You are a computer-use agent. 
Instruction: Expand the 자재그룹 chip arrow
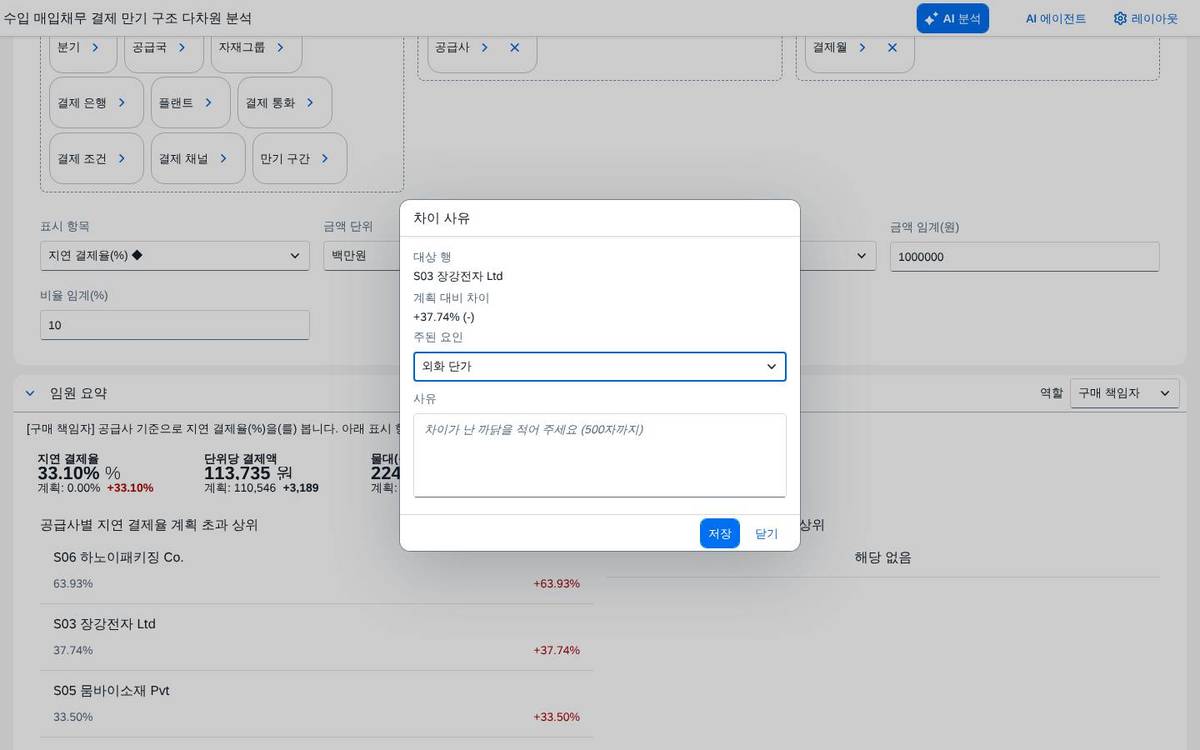(x=280, y=47)
